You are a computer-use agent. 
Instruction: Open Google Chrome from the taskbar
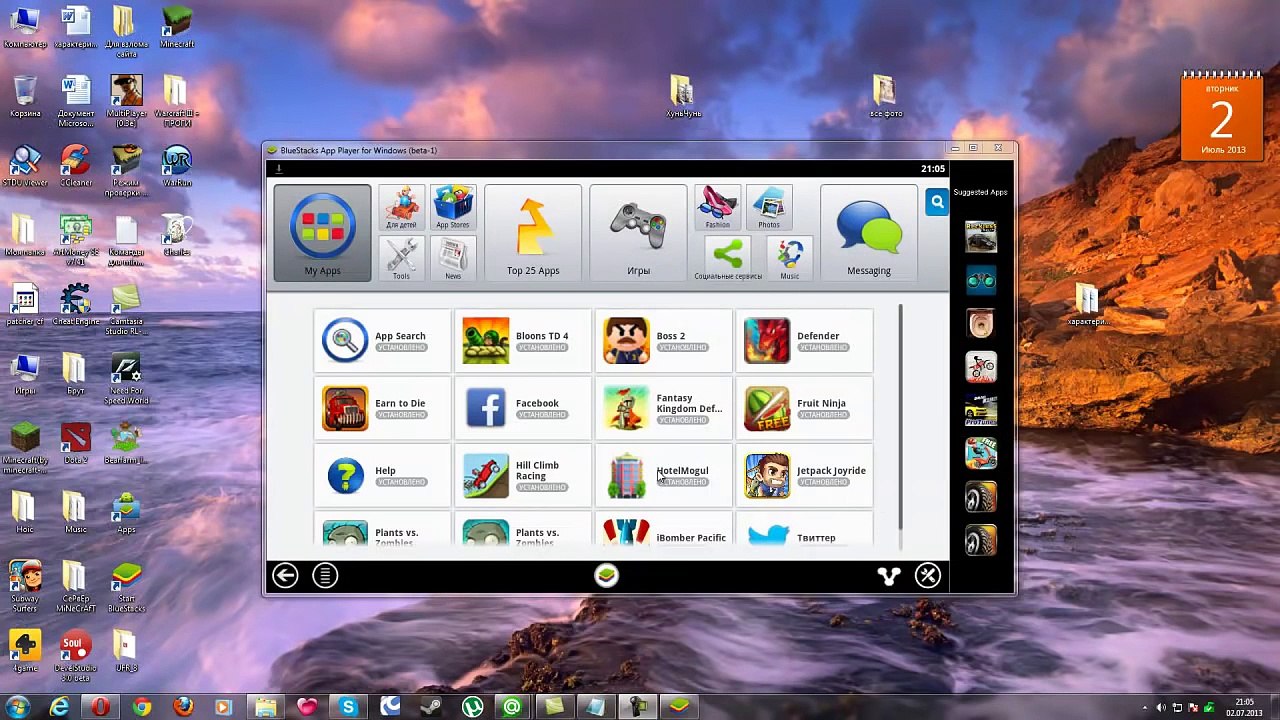pos(142,707)
